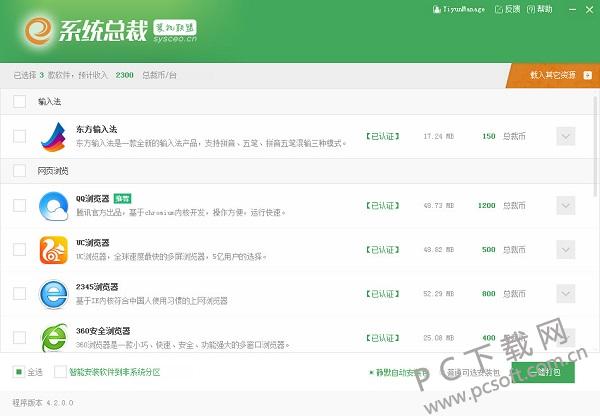The width and height of the screenshot is (600, 416).
Task: Toggle the 全选 select-all checkbox
Action: tap(19, 372)
